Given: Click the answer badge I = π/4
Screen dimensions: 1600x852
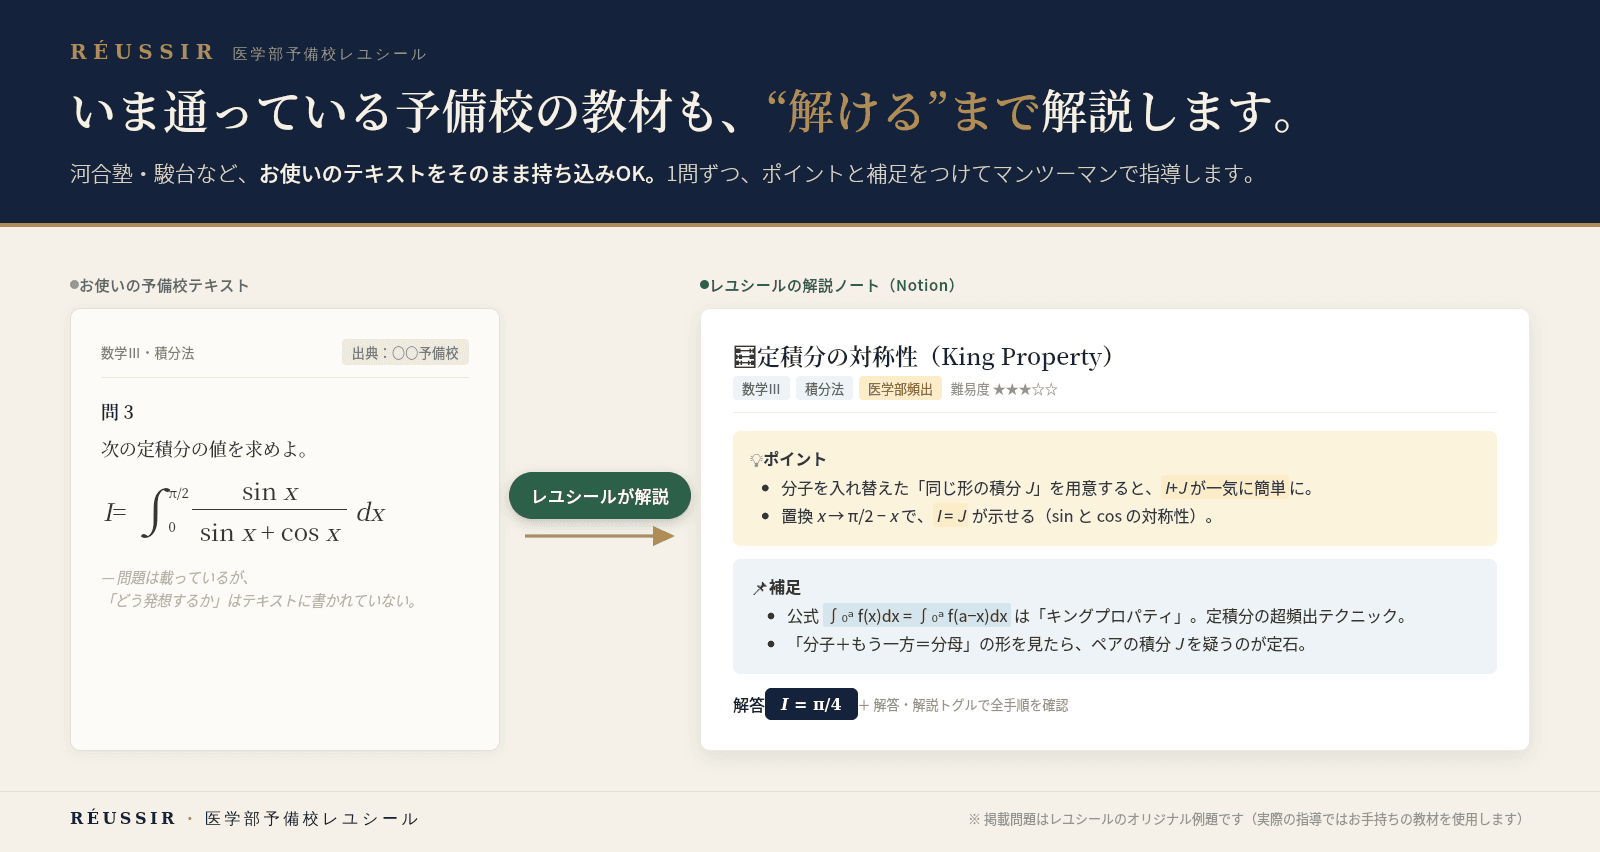Looking at the screenshot, I should (x=811, y=704).
